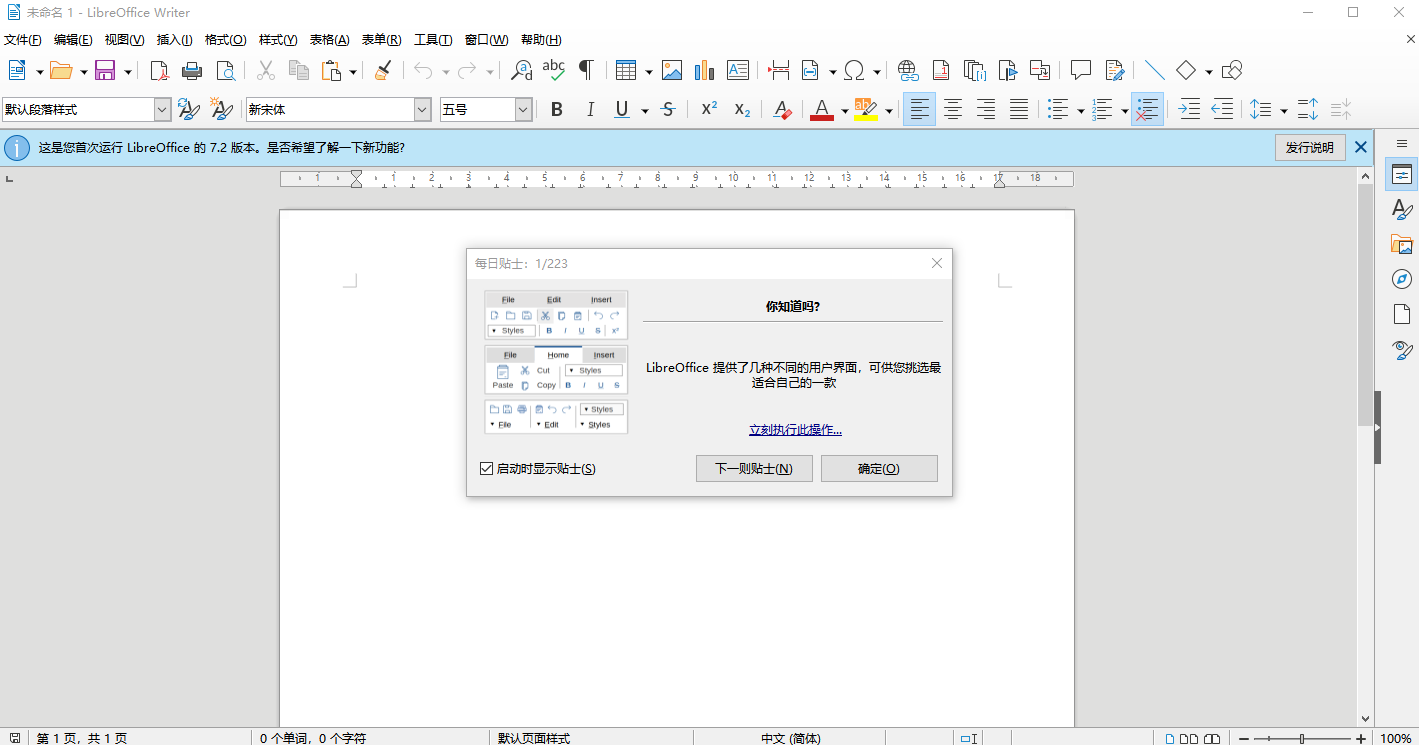Open the 文件(F) menu
This screenshot has width=1419, height=745.
(23, 40)
